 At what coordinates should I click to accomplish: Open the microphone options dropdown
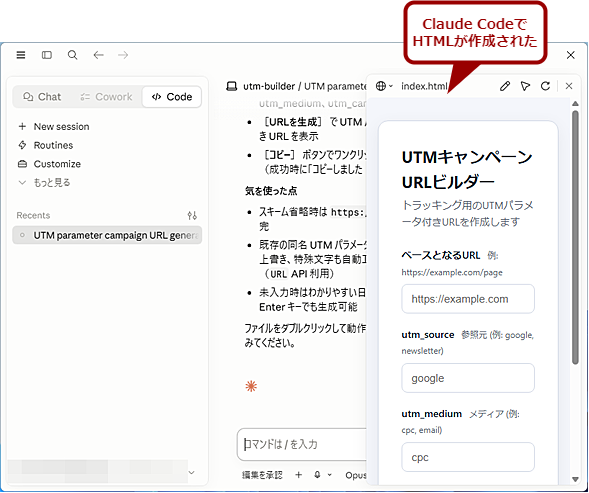(x=323, y=475)
